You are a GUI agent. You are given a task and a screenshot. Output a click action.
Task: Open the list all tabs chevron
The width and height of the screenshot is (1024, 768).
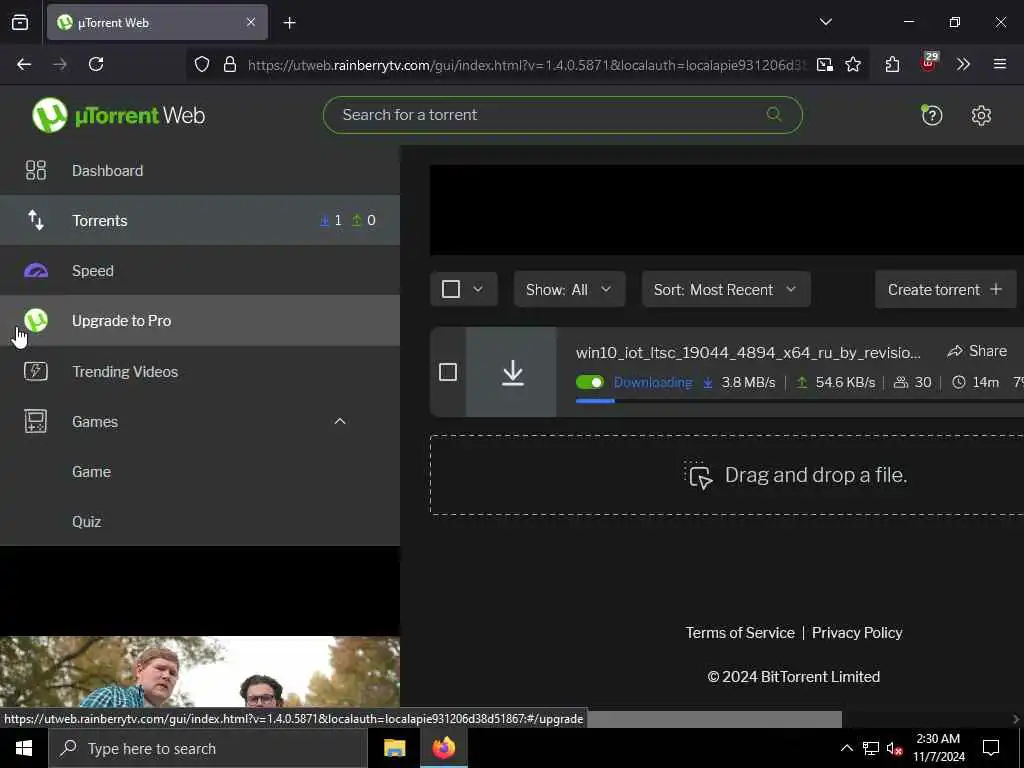tap(825, 22)
